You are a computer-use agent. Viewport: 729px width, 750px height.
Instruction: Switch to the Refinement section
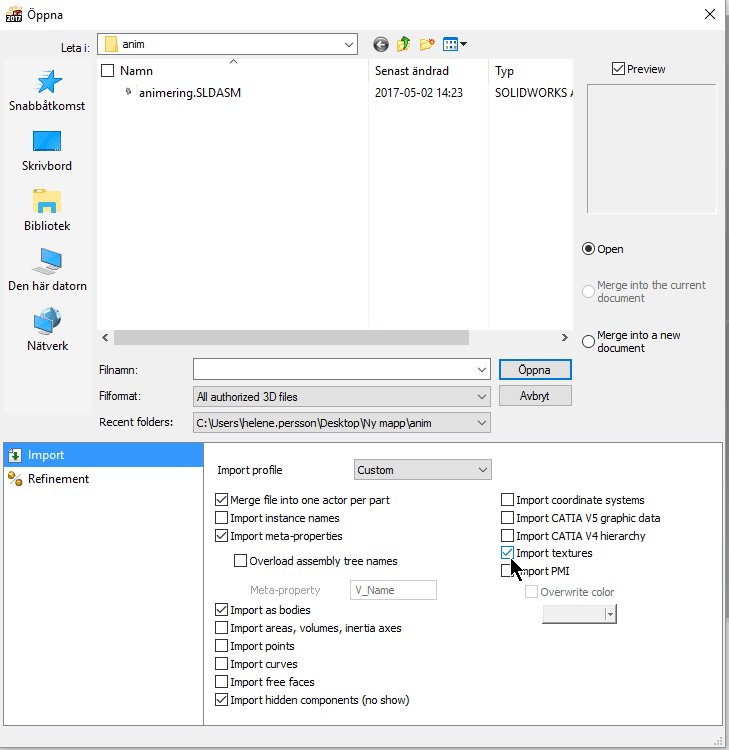pyautogui.click(x=58, y=479)
